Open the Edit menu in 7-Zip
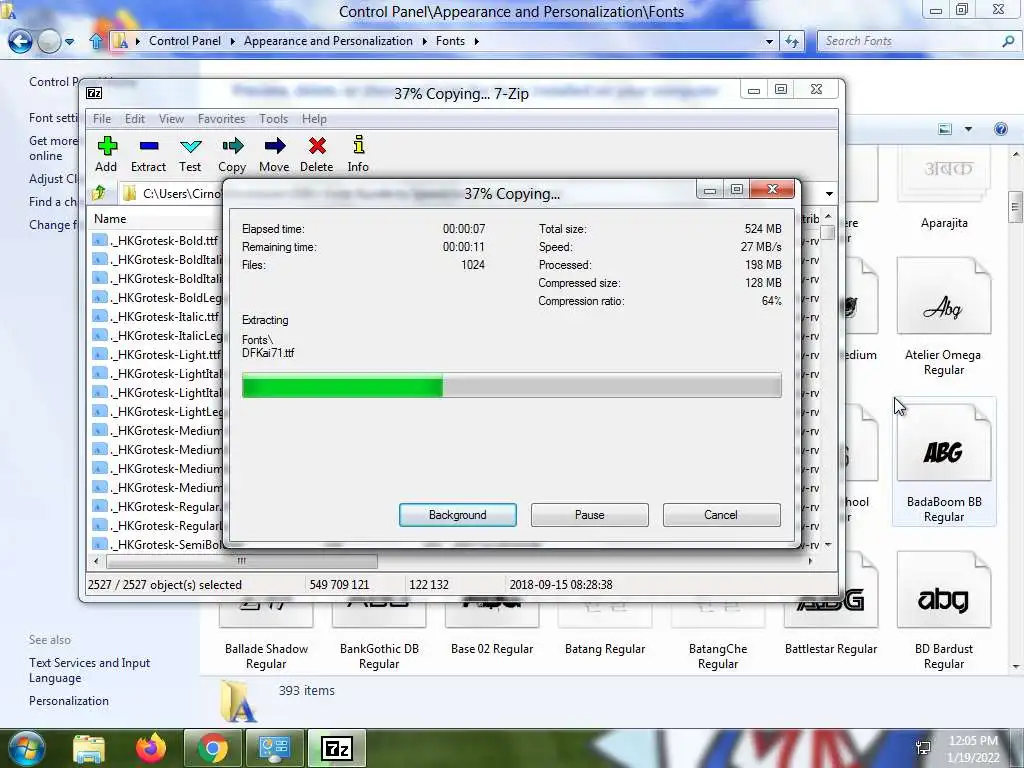Image resolution: width=1024 pixels, height=768 pixels. [135, 119]
